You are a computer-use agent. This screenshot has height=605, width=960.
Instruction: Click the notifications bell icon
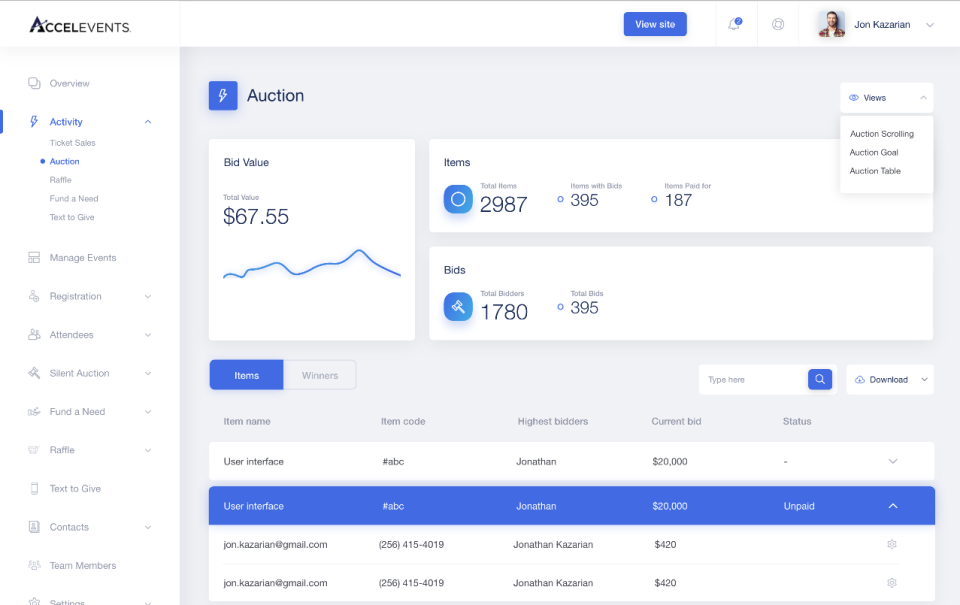(x=735, y=23)
